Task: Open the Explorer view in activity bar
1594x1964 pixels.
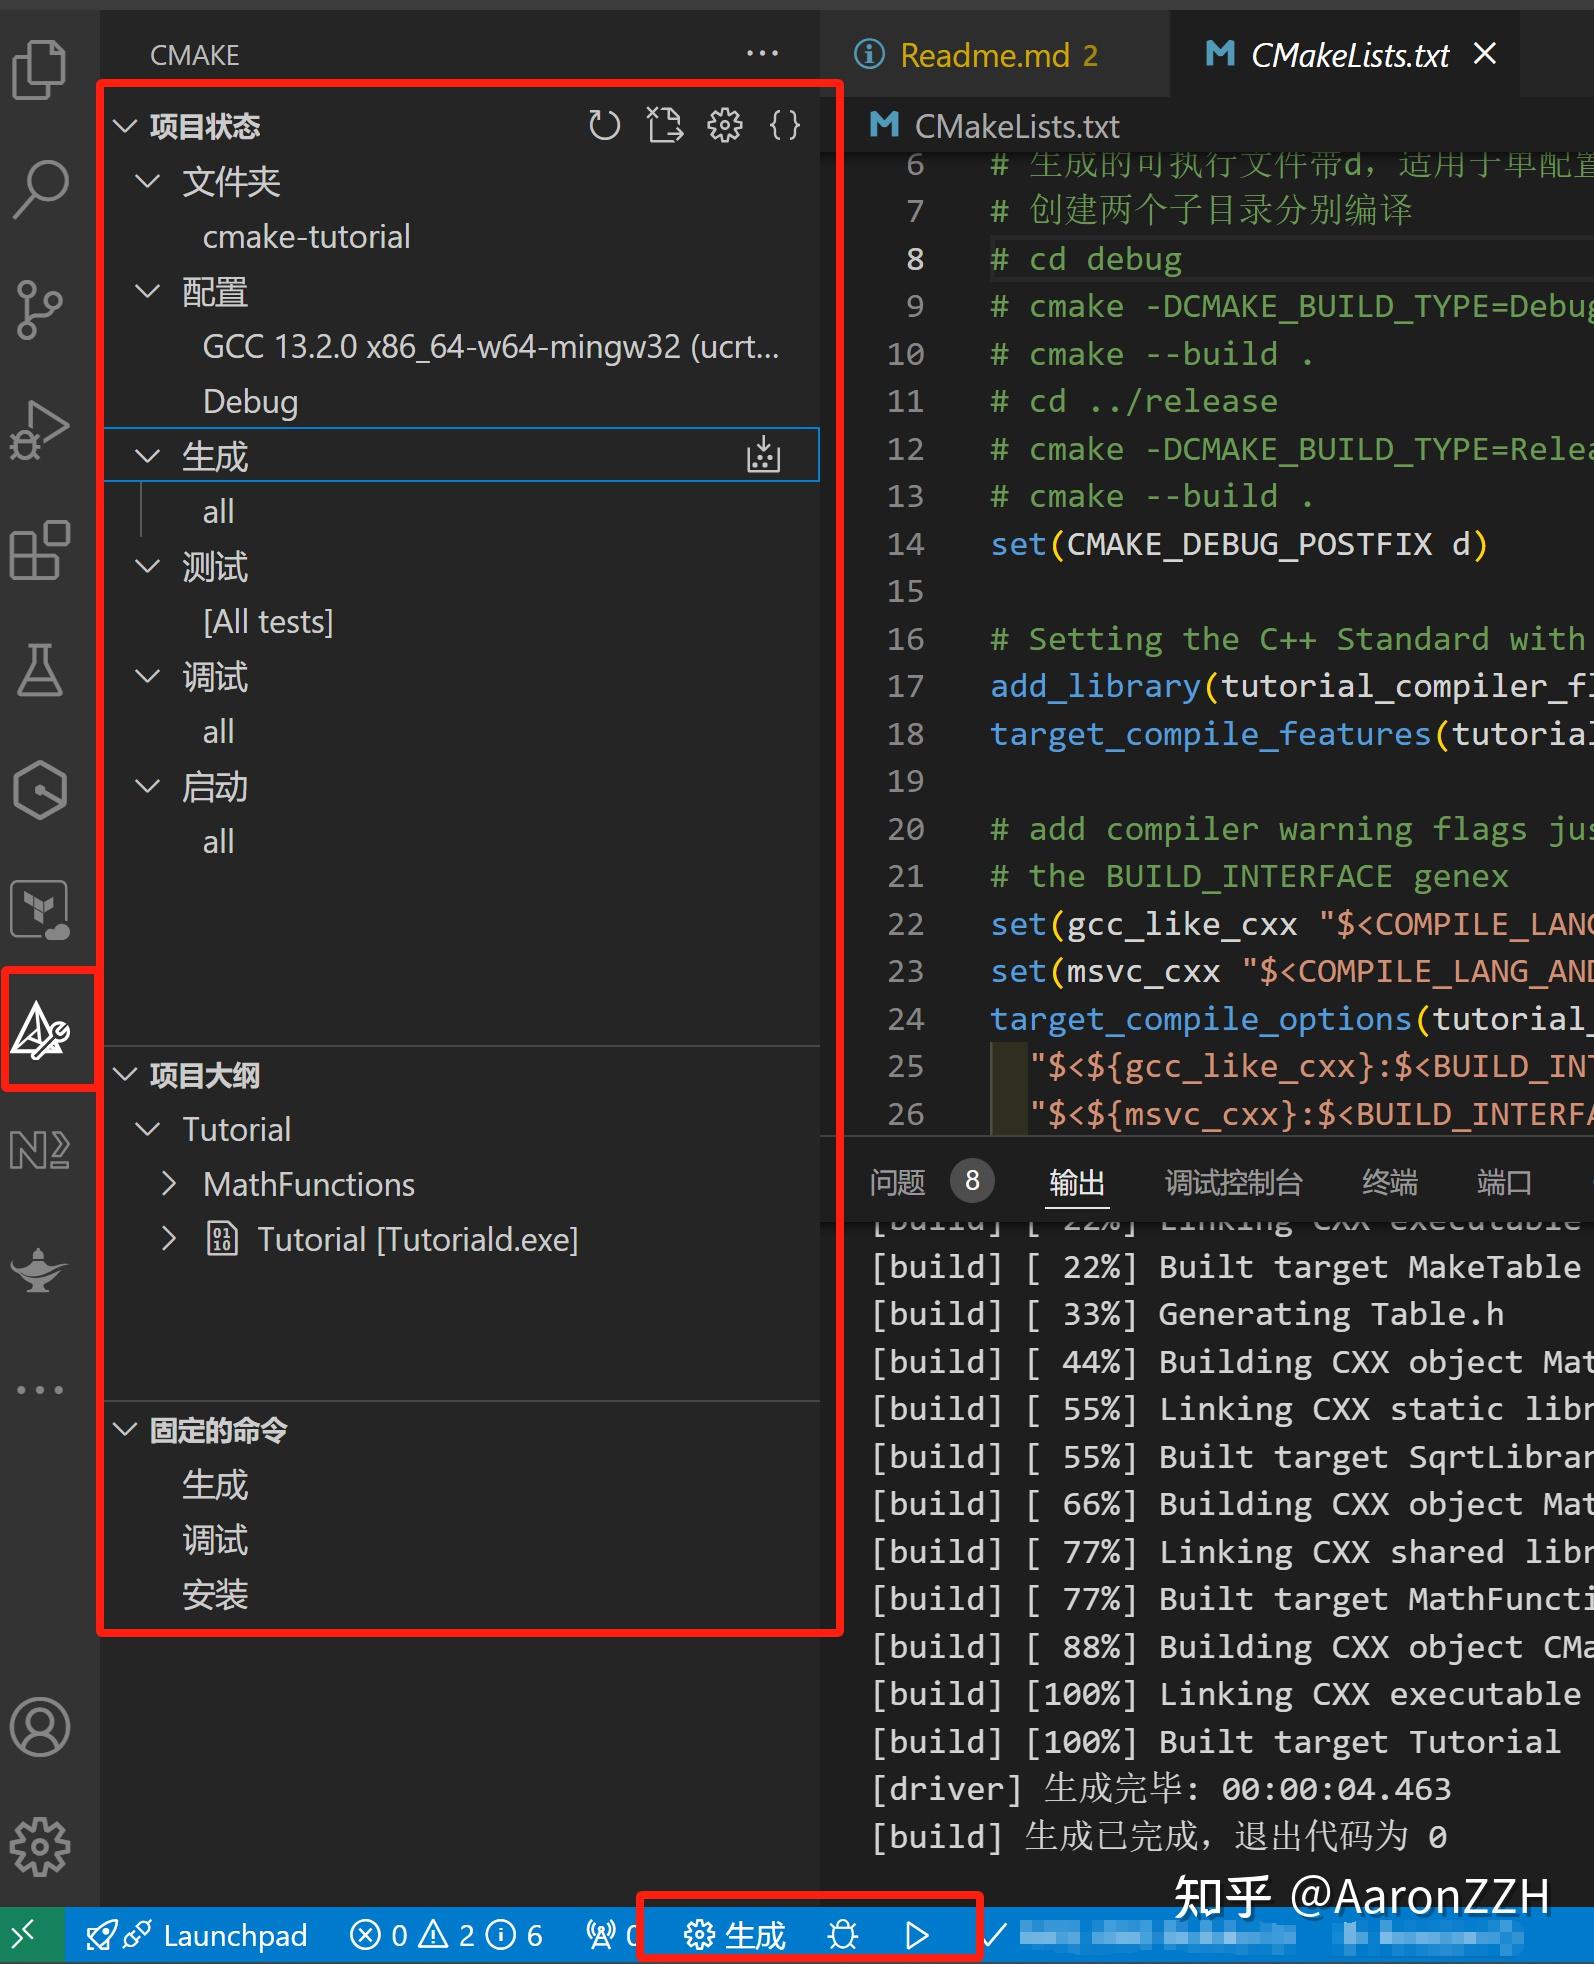Action: [39, 69]
